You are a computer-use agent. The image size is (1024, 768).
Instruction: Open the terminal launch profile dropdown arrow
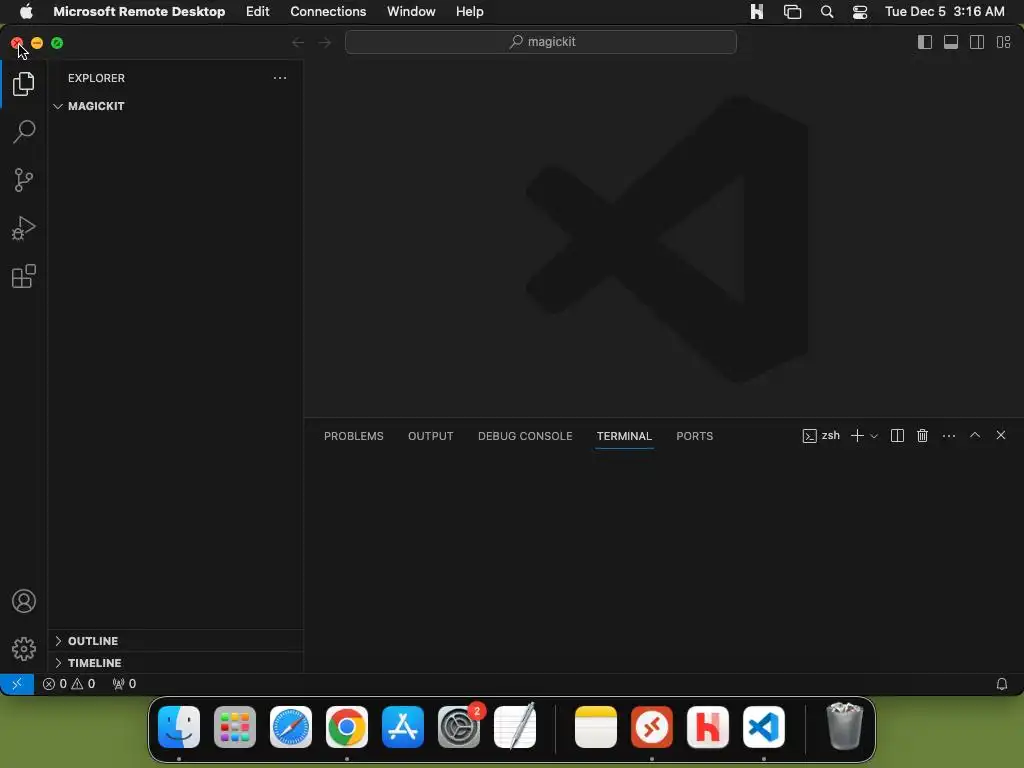(874, 436)
